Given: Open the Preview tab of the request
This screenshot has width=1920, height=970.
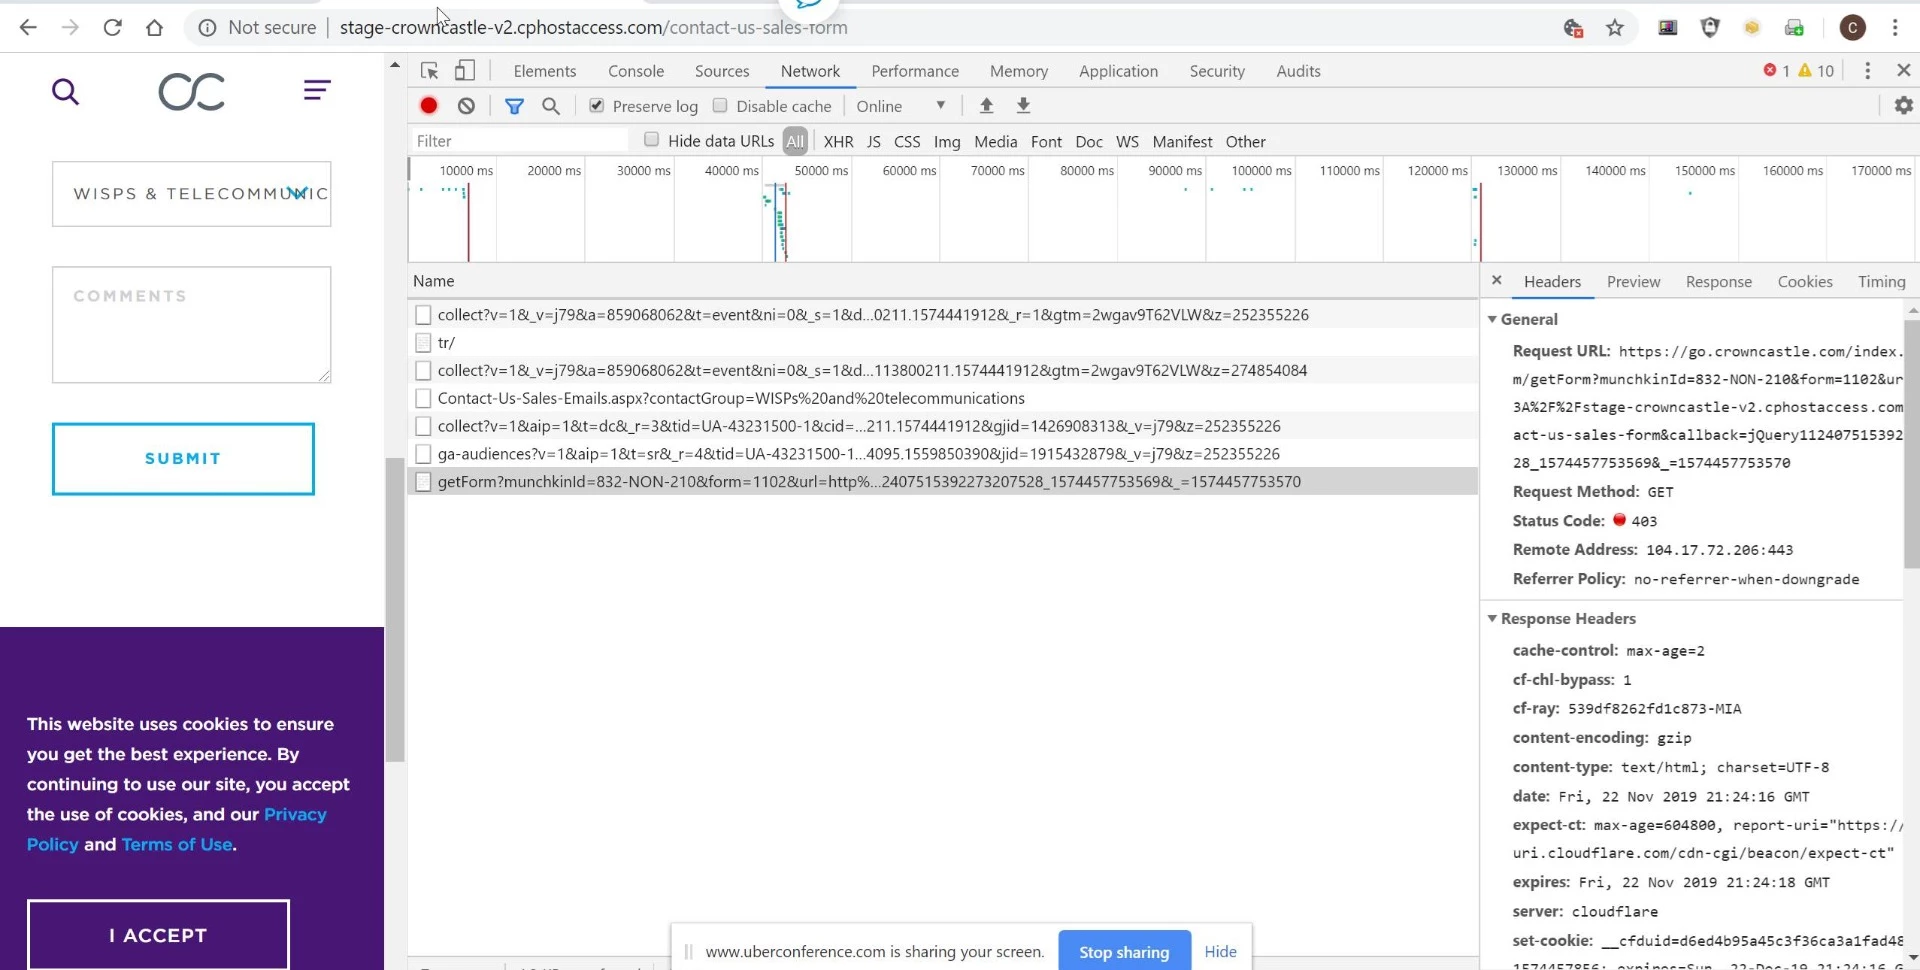Looking at the screenshot, I should 1633,282.
